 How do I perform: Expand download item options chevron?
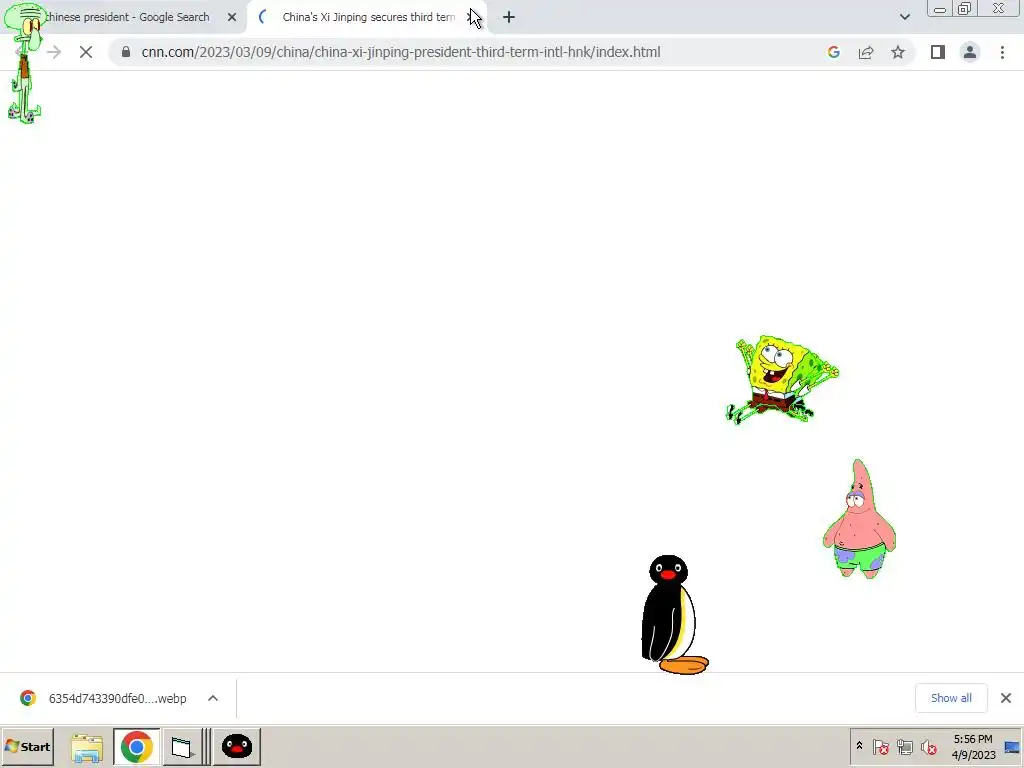(213, 698)
